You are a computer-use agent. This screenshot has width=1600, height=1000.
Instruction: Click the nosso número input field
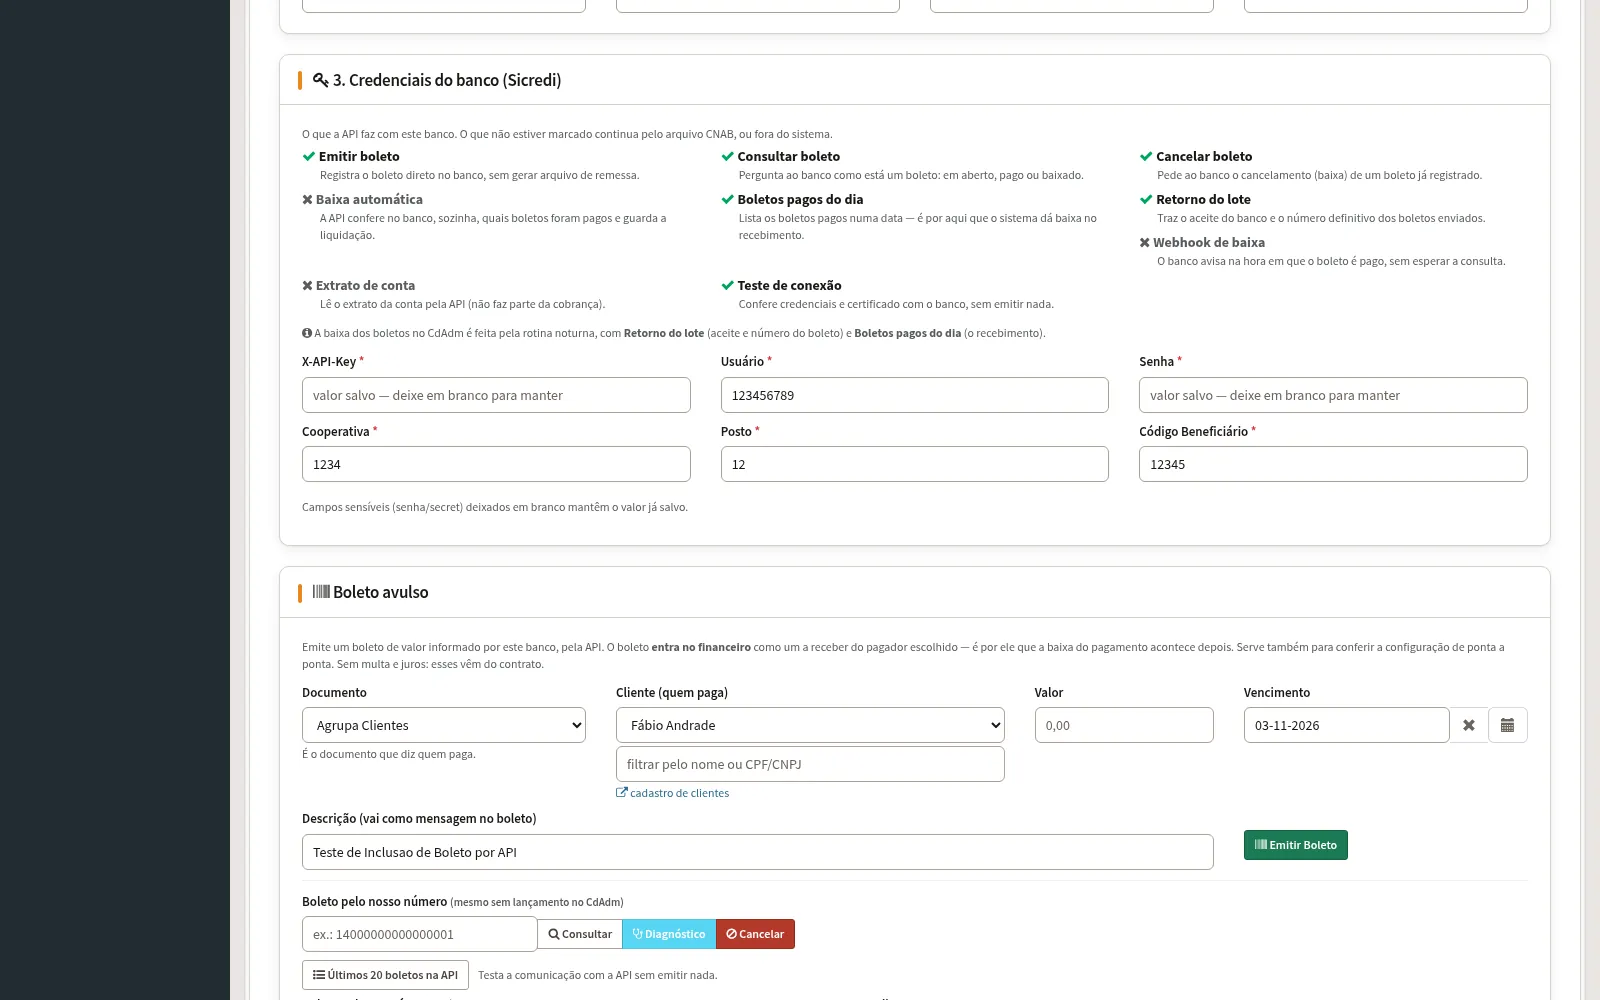(420, 934)
